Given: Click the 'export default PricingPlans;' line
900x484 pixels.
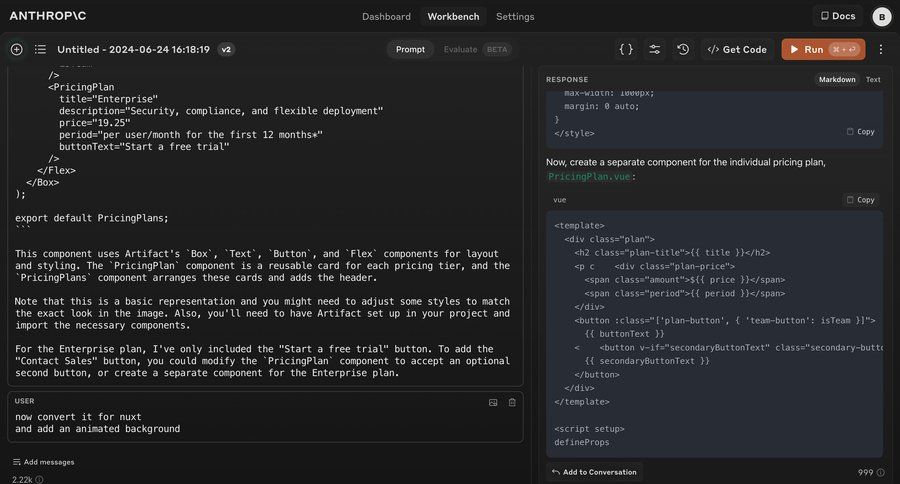Looking at the screenshot, I should pyautogui.click(x=92, y=218).
